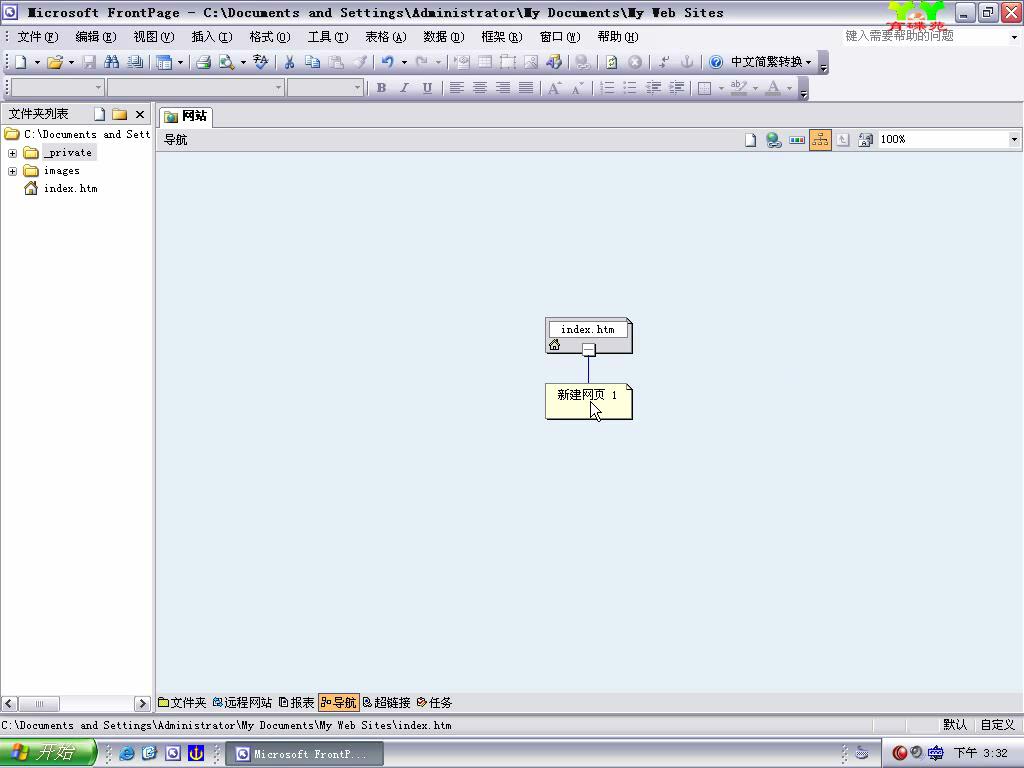Click the printer icon in toolbar
1024x768 pixels.
coord(203,62)
